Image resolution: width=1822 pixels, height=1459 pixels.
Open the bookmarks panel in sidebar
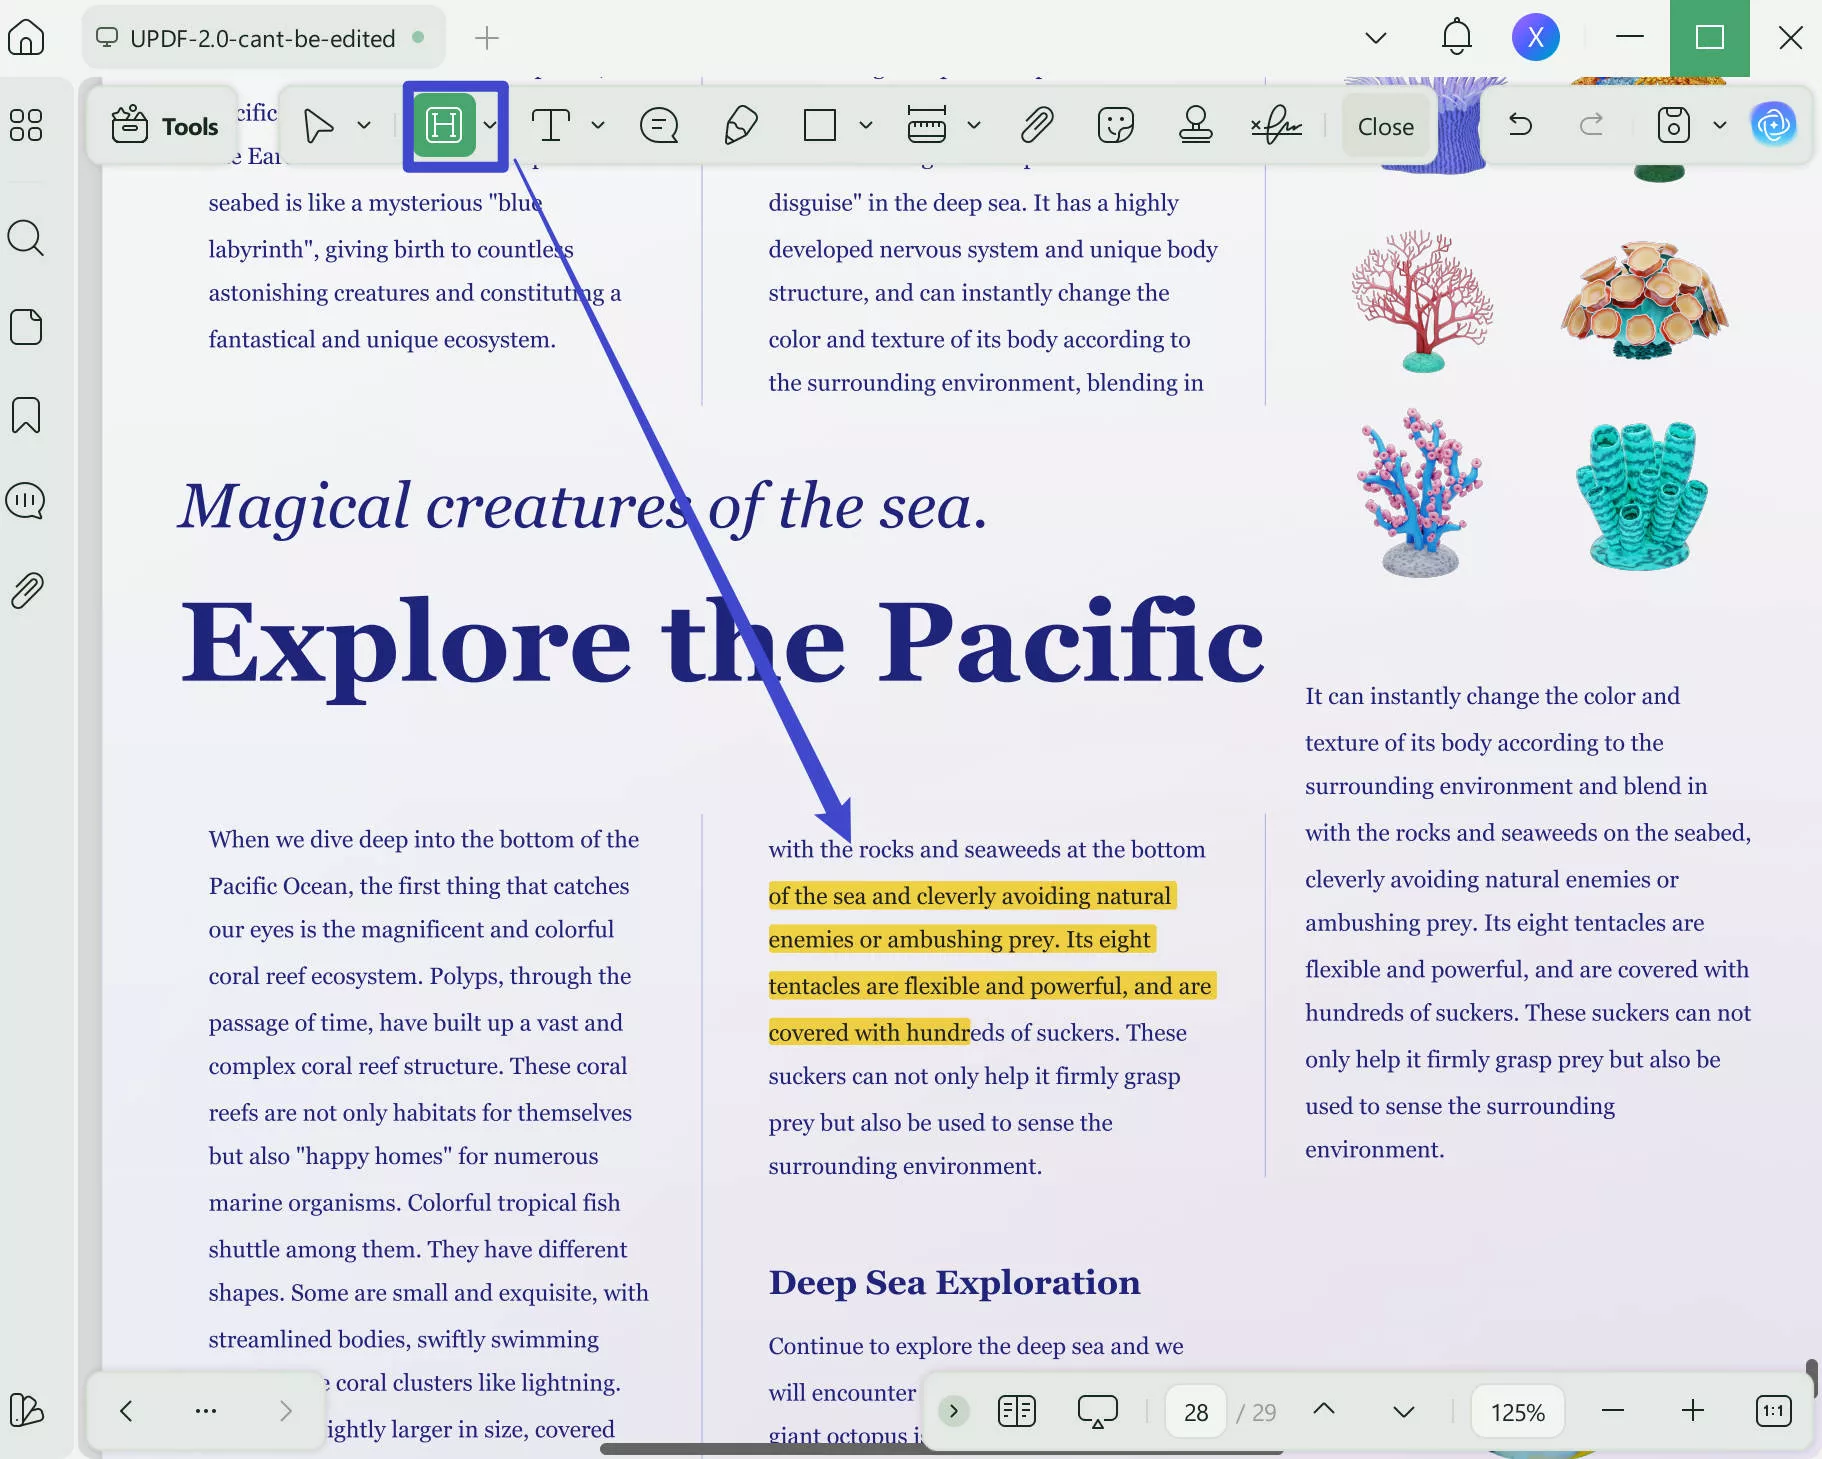26,415
